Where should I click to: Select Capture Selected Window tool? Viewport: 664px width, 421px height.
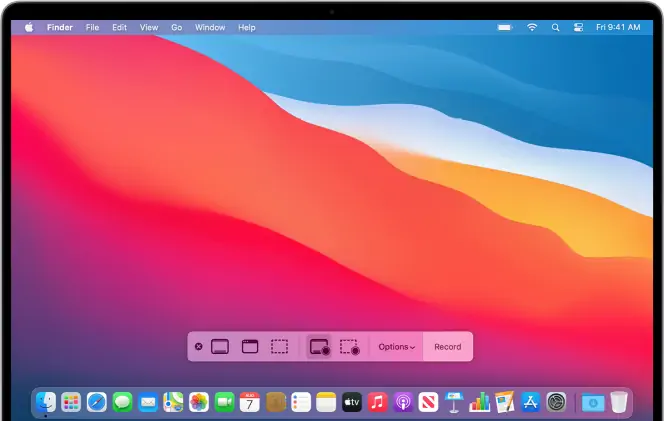click(250, 347)
